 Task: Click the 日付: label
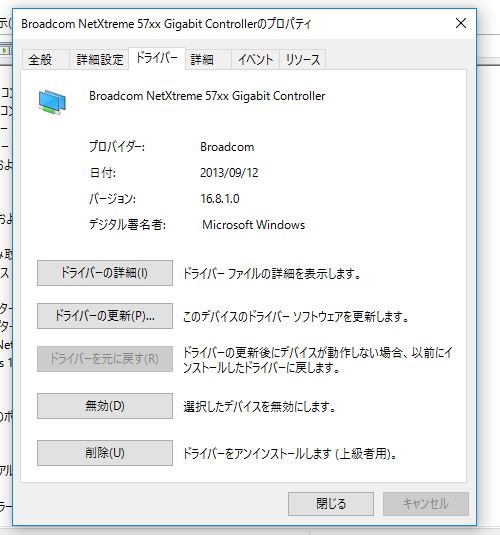102,173
